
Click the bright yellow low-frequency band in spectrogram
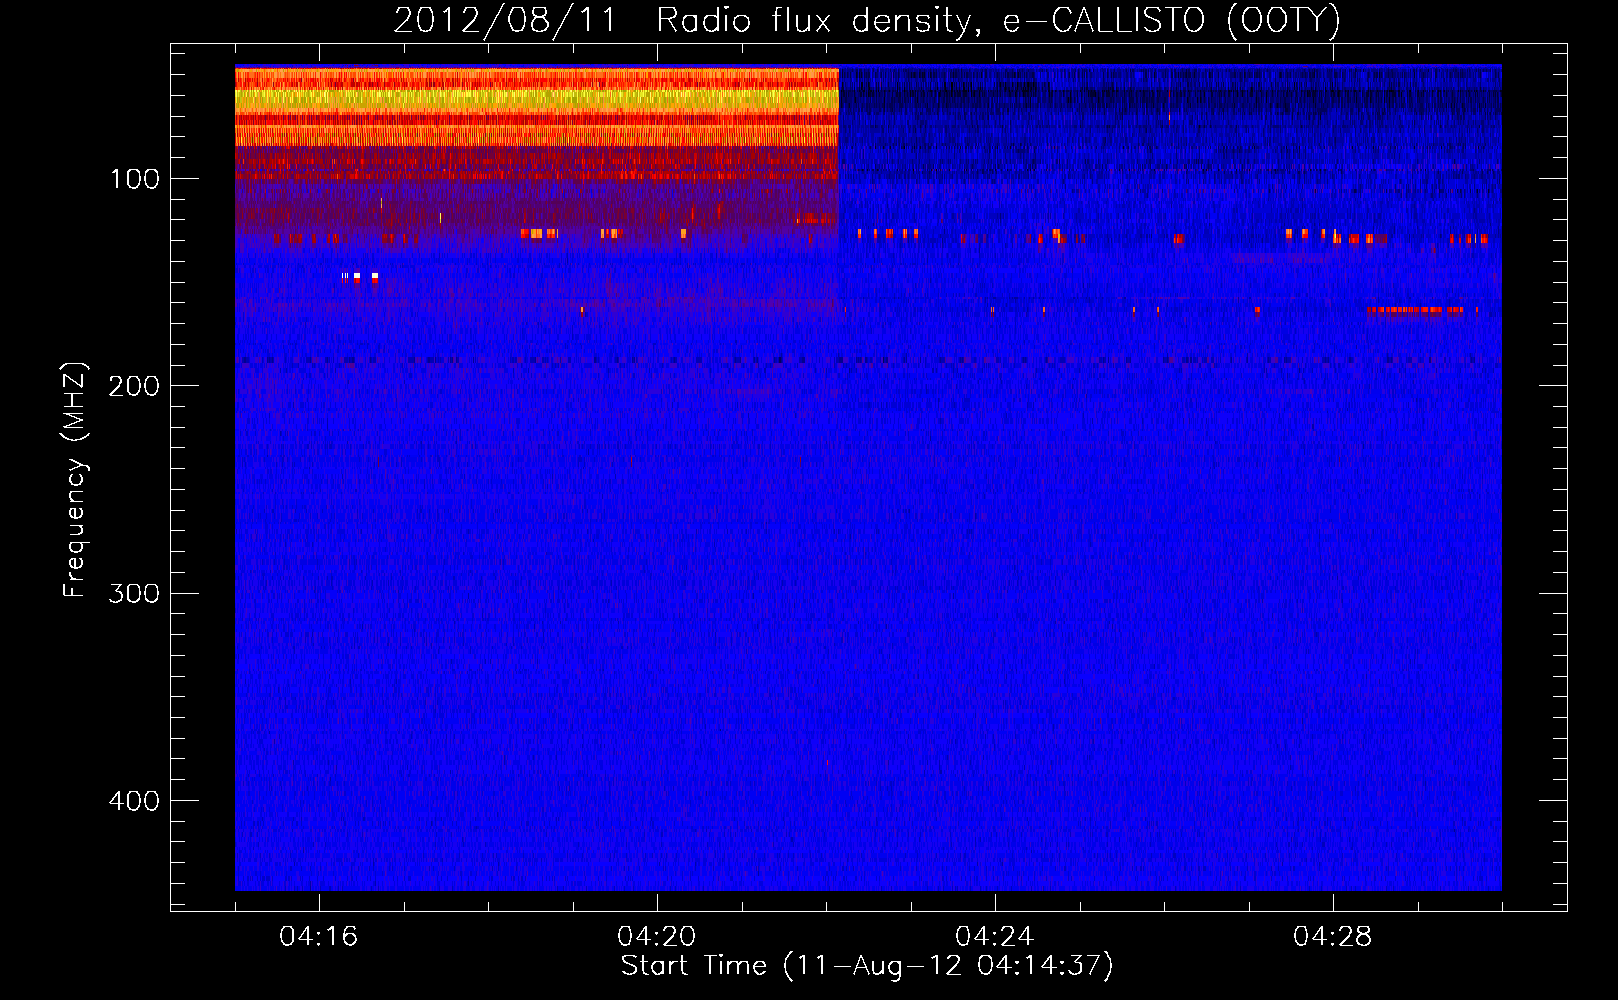(536, 100)
